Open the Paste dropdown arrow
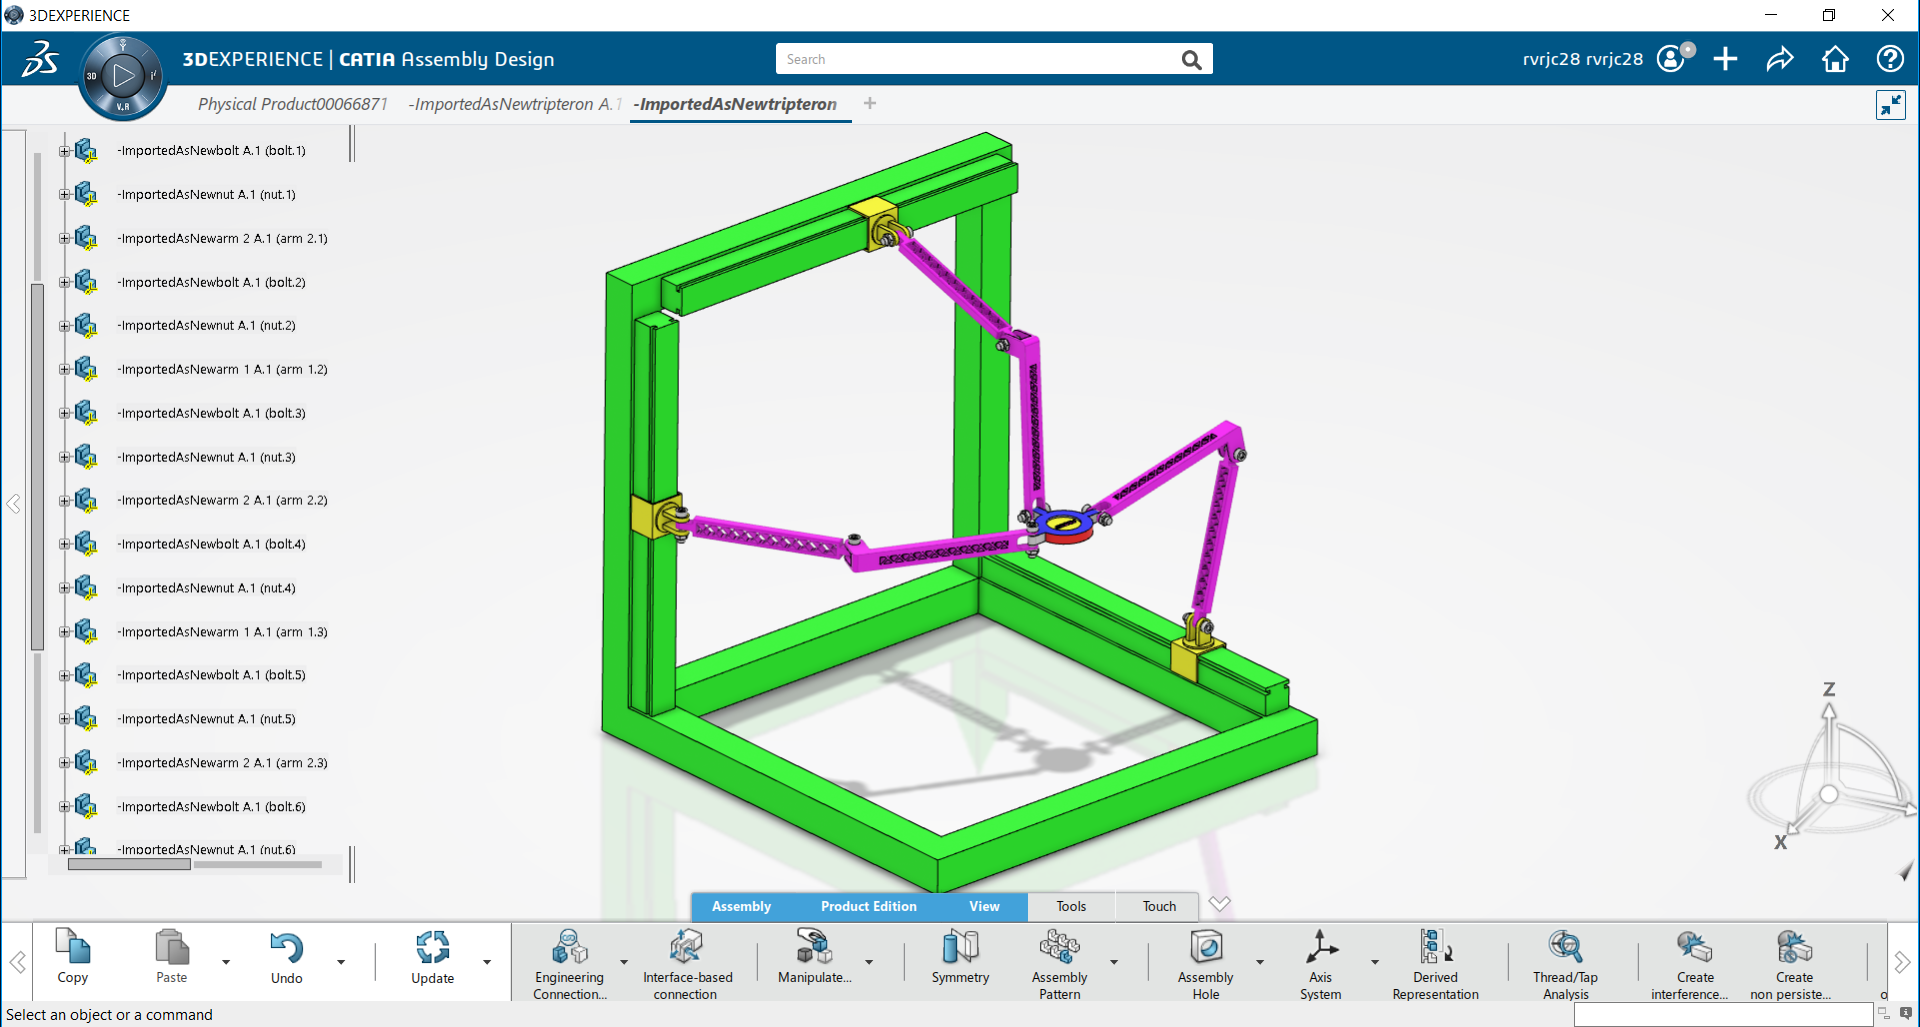This screenshot has width=1920, height=1027. click(226, 962)
